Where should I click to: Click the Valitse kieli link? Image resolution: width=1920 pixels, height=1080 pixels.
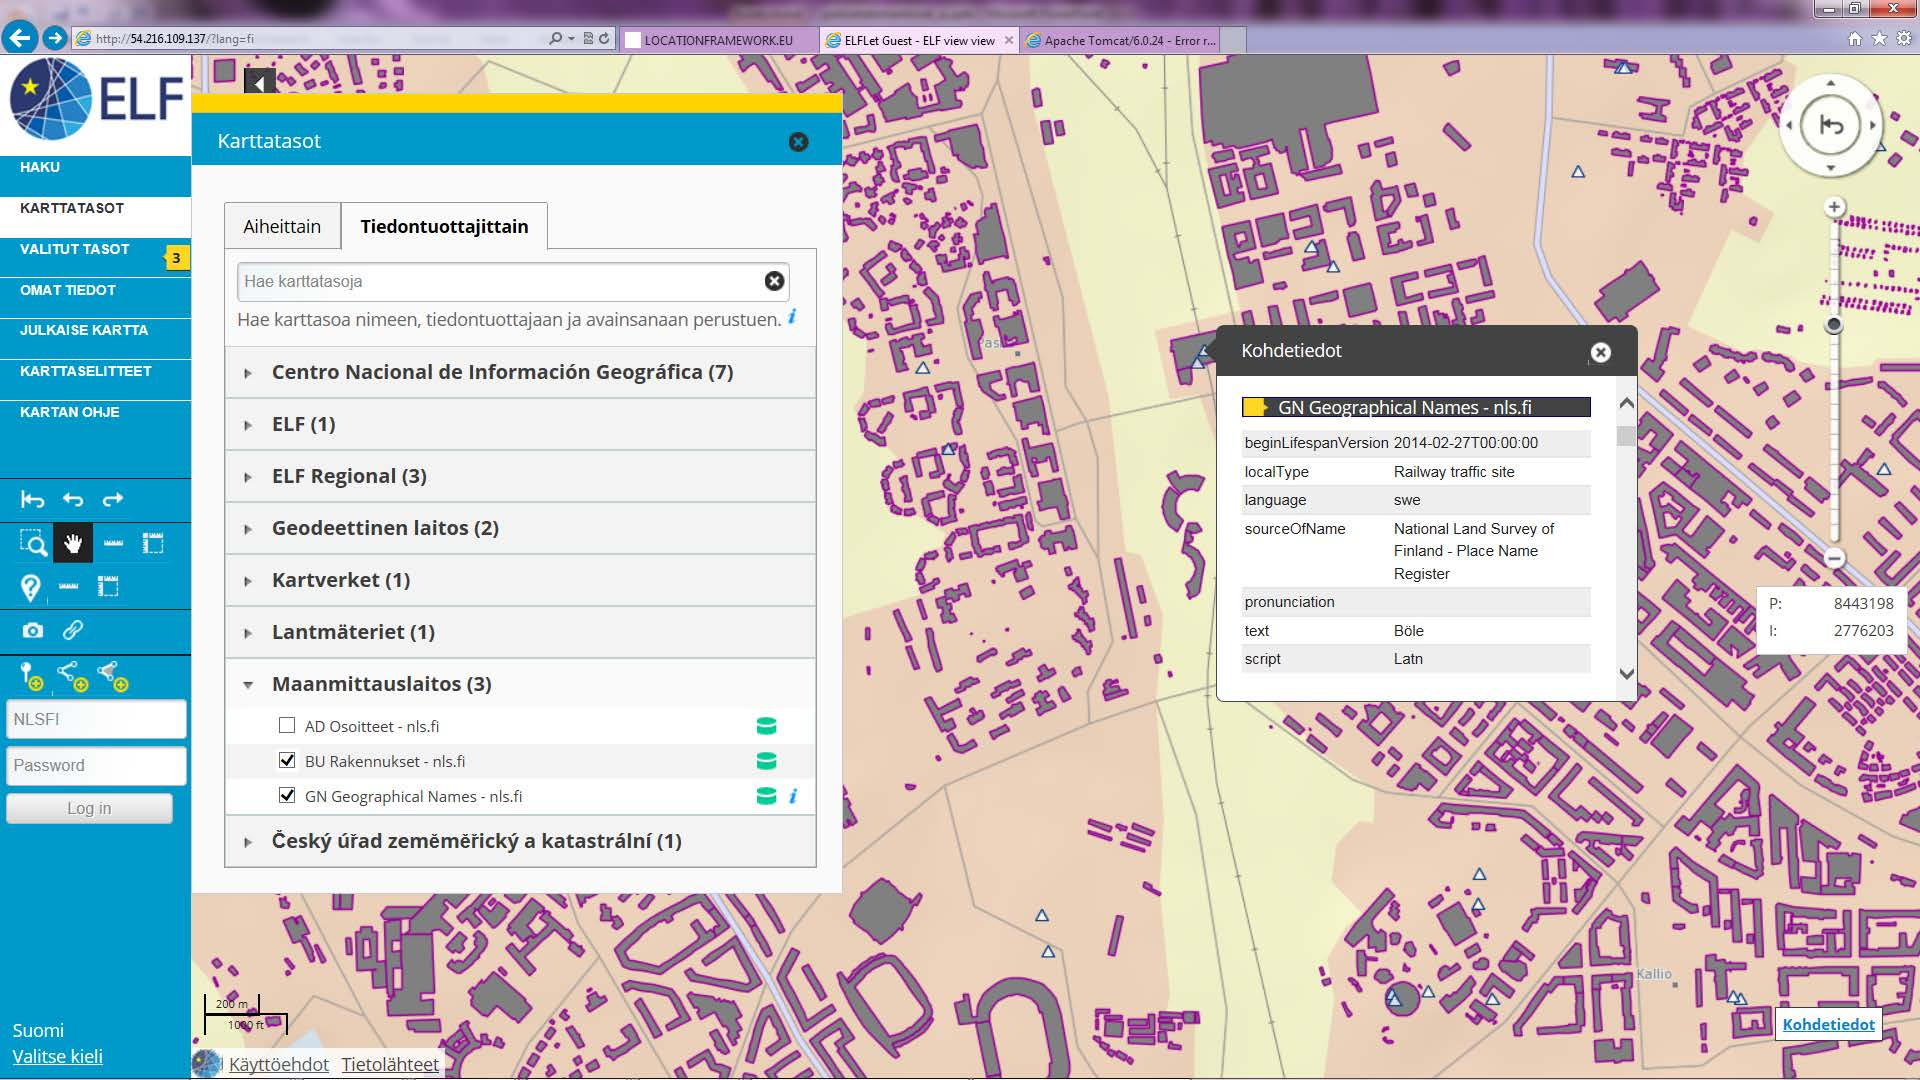pos(57,1056)
